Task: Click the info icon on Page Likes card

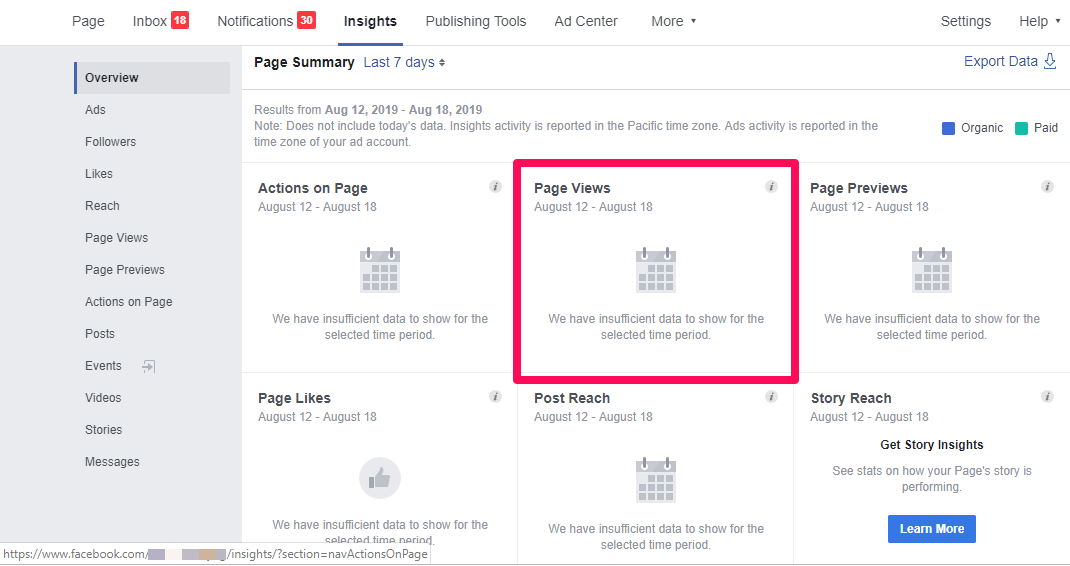Action: (x=495, y=397)
